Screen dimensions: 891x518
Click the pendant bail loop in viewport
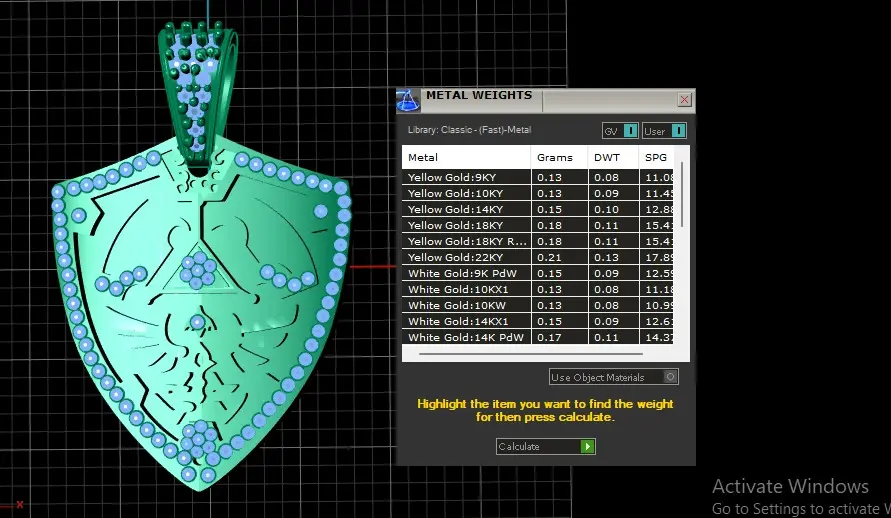click(x=199, y=97)
